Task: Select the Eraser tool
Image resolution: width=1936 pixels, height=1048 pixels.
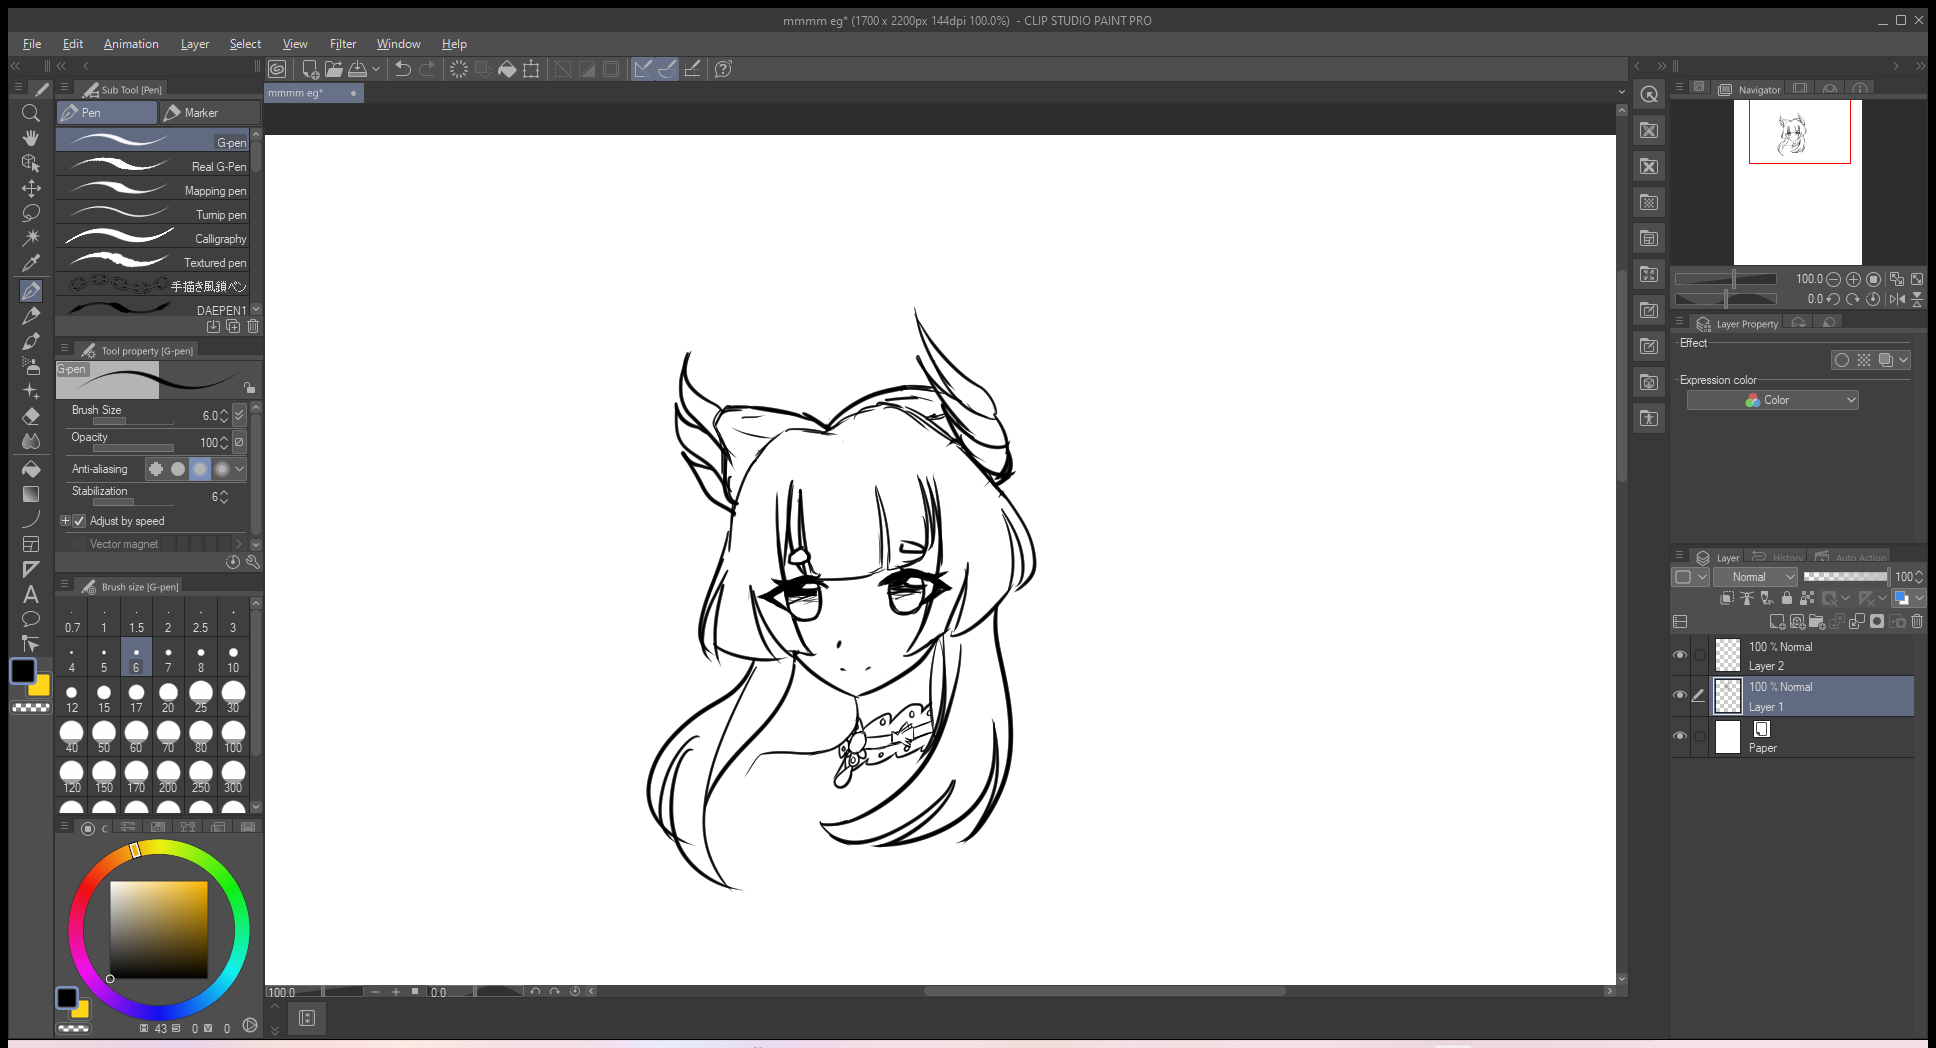Action: click(31, 416)
